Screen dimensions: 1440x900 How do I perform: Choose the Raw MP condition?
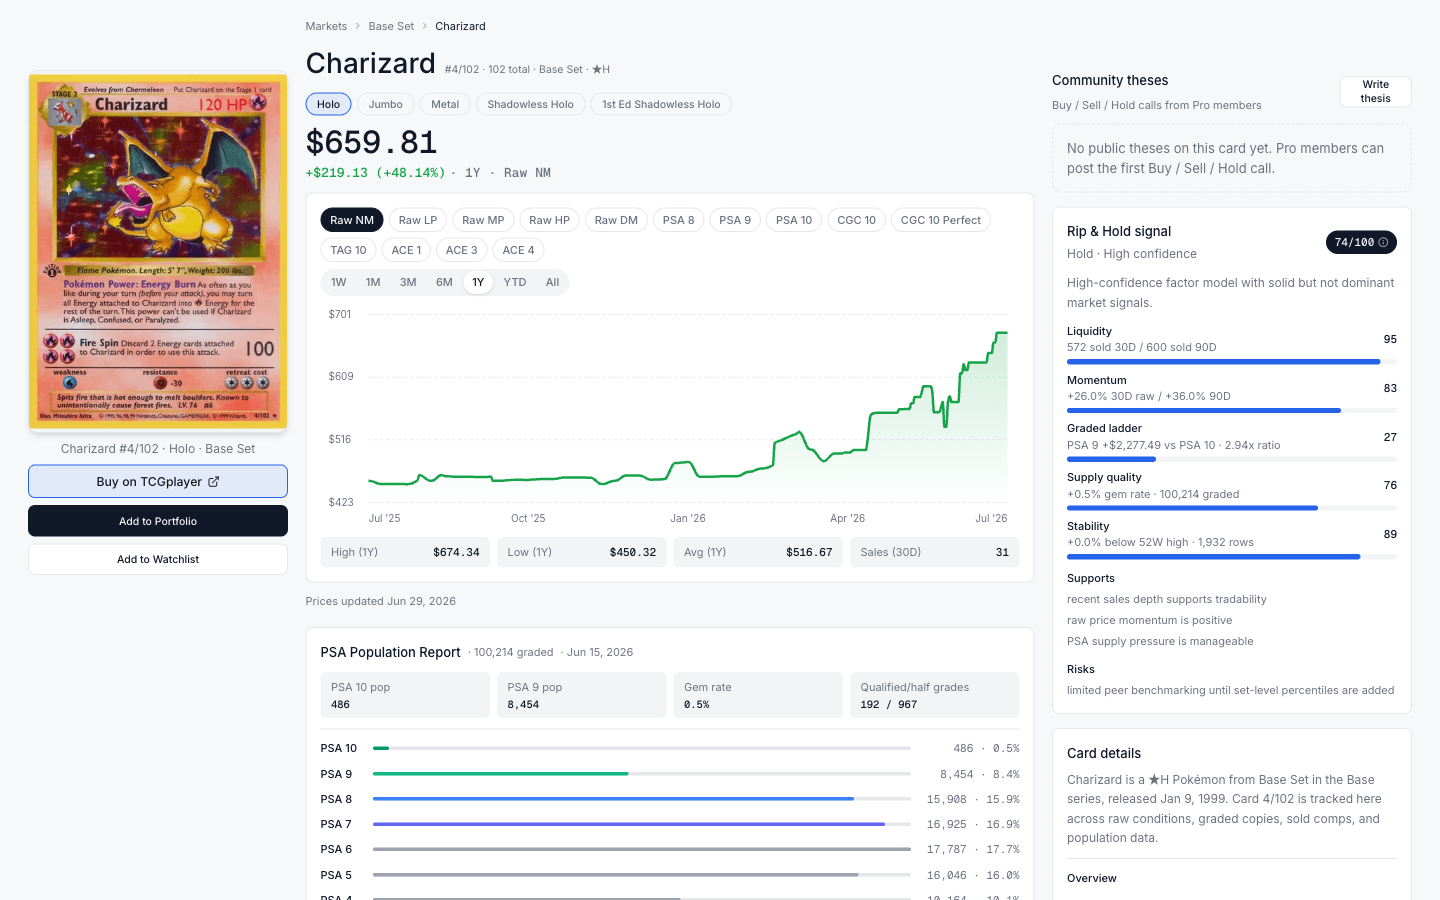tap(483, 220)
